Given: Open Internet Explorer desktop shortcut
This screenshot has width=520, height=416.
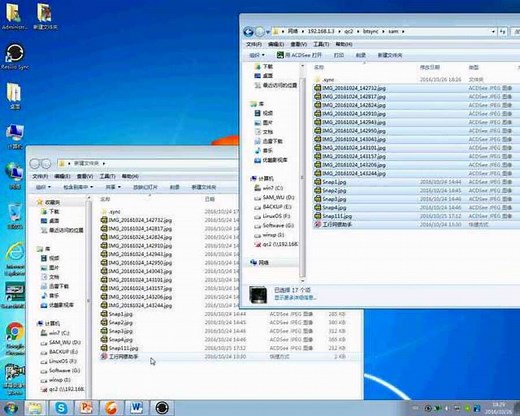Looking at the screenshot, I should 15,259.
